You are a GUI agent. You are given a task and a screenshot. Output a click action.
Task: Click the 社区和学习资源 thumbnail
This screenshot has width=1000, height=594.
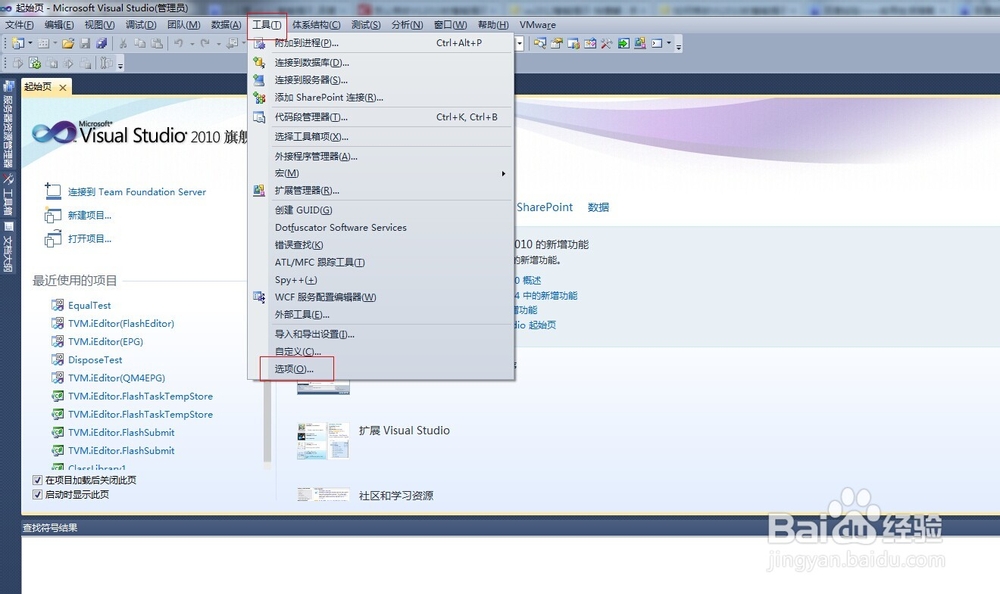pos(323,494)
